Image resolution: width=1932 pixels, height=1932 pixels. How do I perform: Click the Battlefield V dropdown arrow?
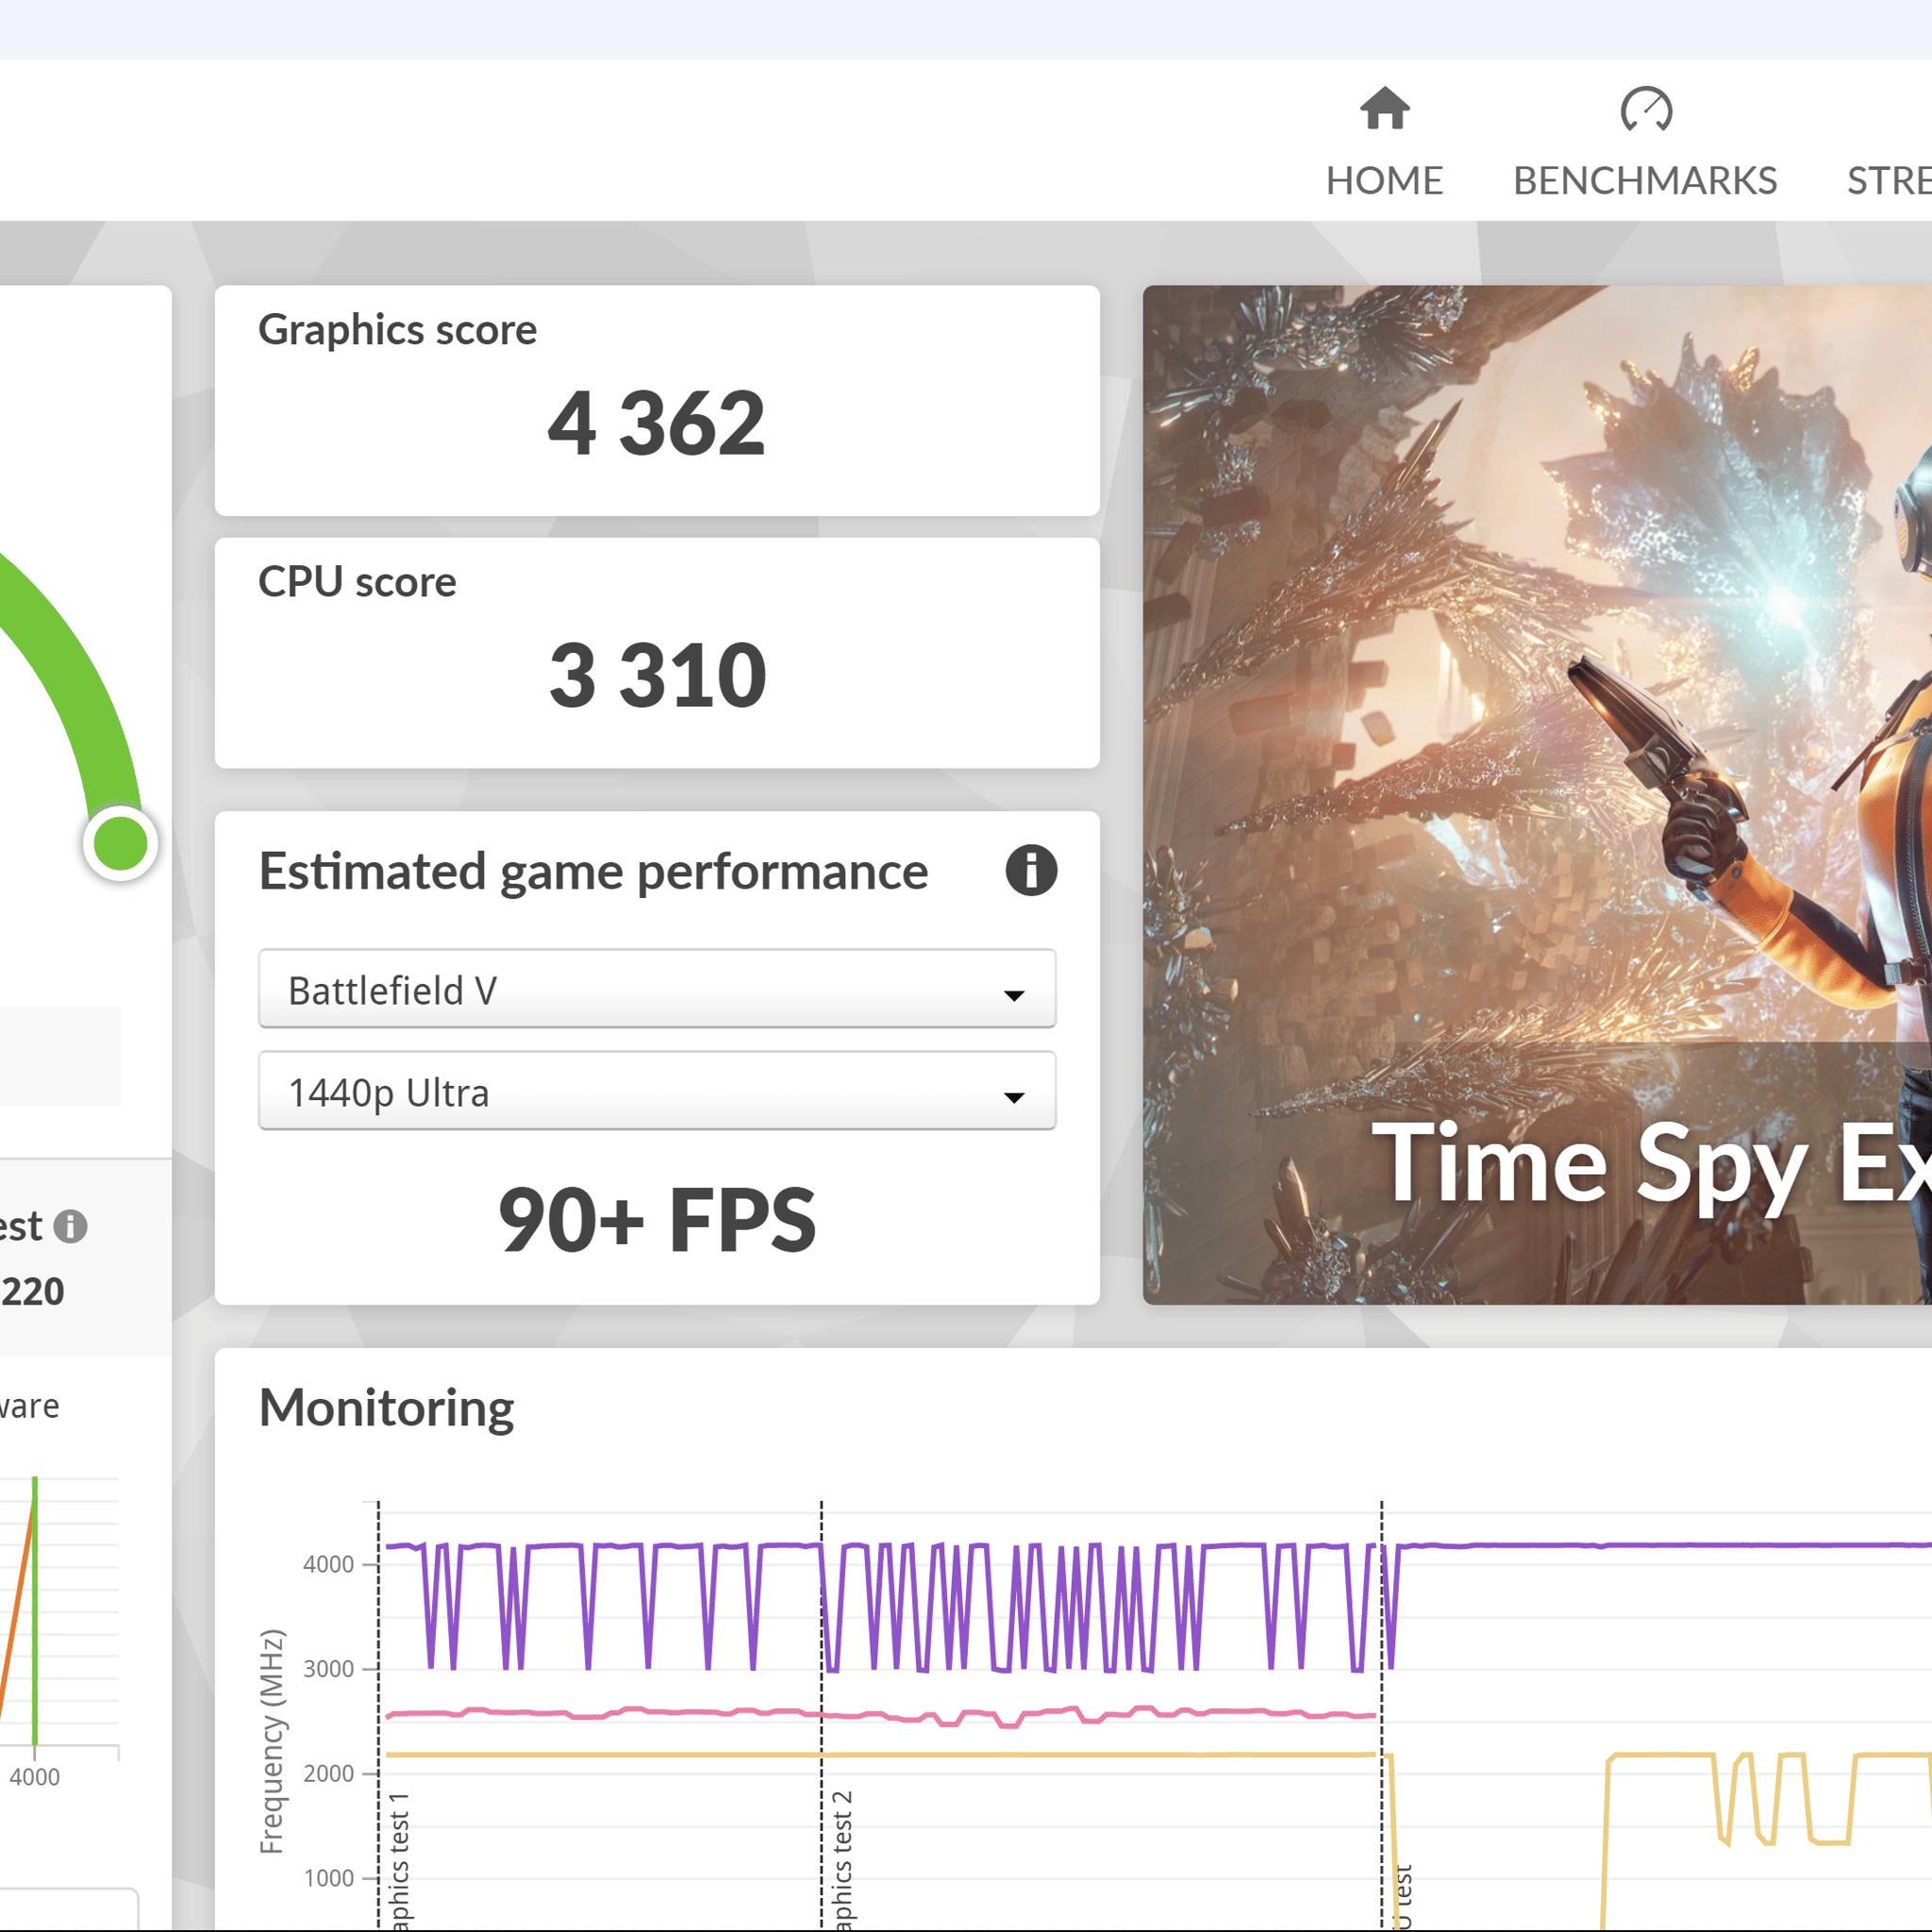click(x=1014, y=995)
